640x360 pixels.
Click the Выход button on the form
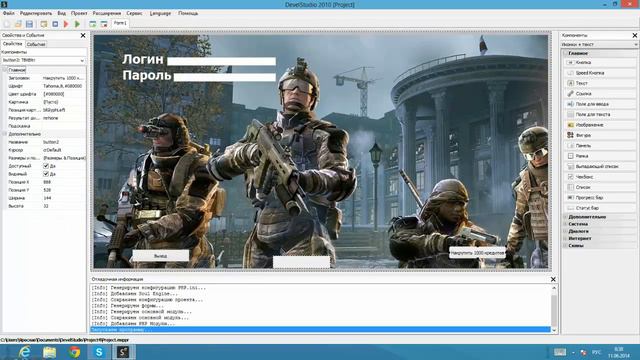click(161, 256)
